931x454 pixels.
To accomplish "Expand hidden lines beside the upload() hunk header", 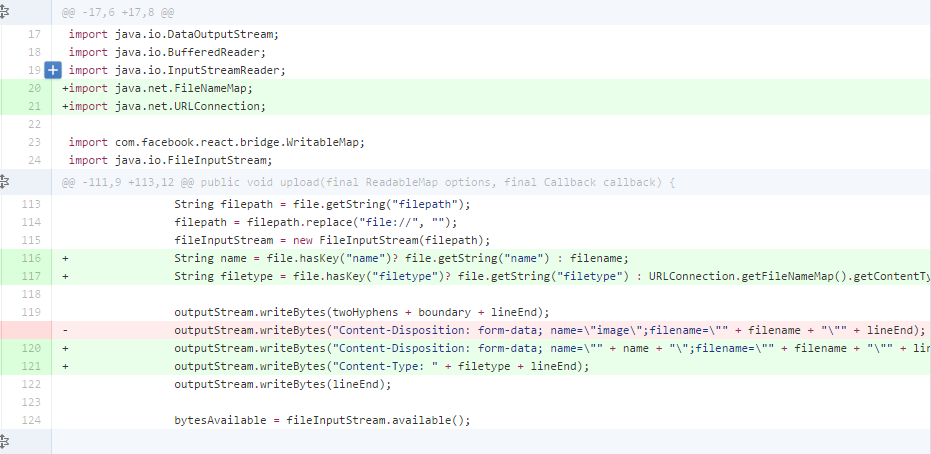I will pos(5,182).
